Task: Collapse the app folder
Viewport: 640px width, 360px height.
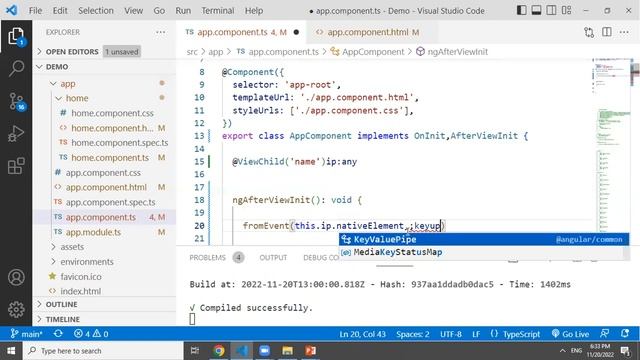Action: (68, 84)
